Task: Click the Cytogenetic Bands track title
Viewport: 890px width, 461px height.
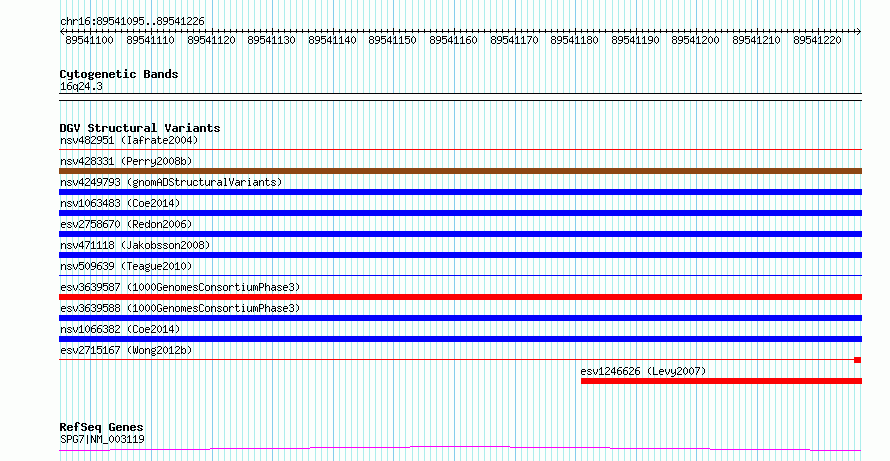Action: 119,74
